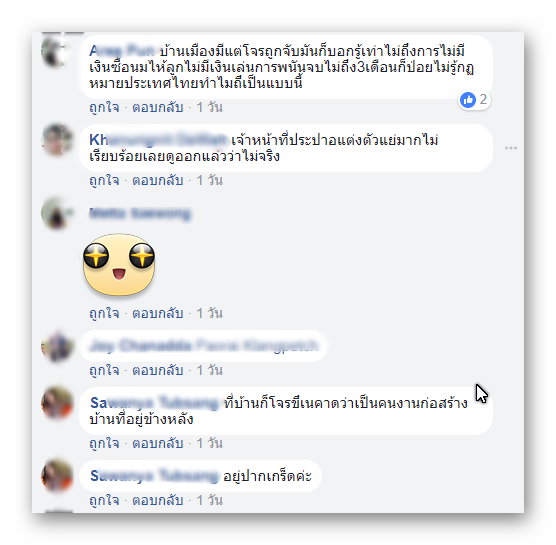Click the blue thumbs-up reaction icon

[468, 100]
